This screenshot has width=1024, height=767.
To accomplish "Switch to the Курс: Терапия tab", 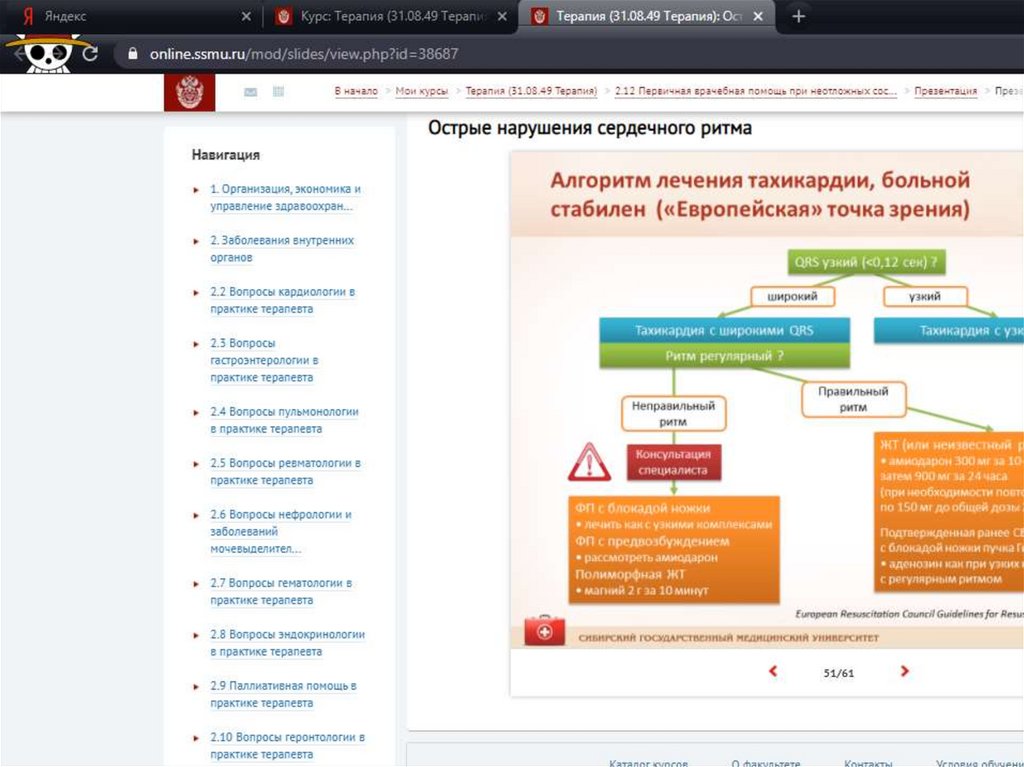I will click(x=390, y=16).
